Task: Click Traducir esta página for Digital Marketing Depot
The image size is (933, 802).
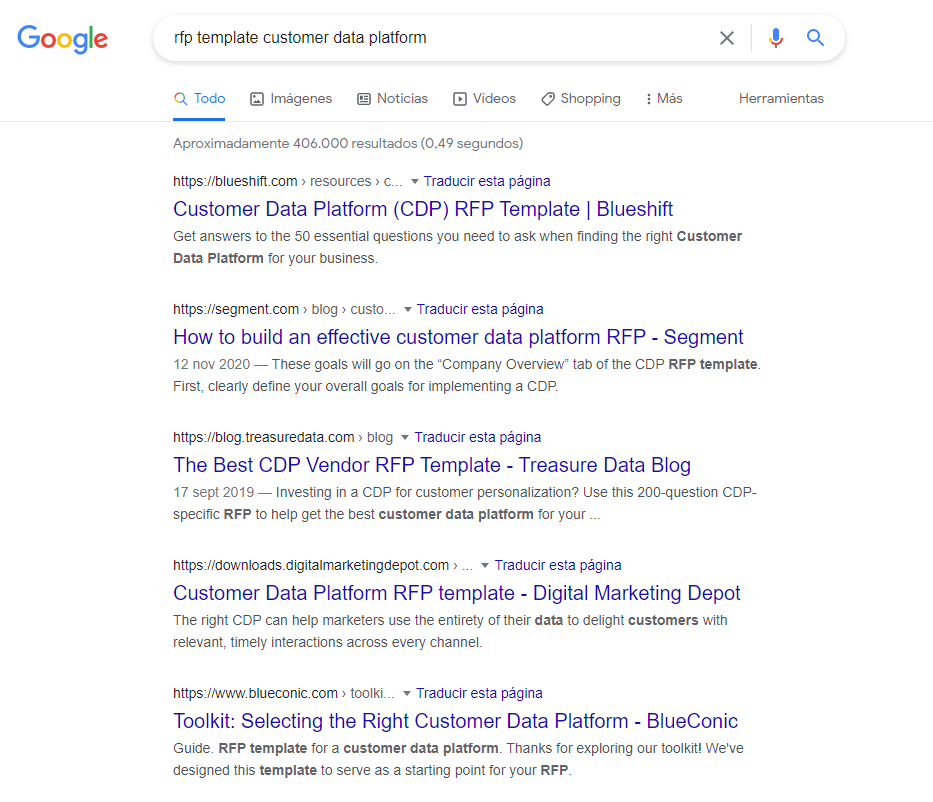Action: [558, 565]
